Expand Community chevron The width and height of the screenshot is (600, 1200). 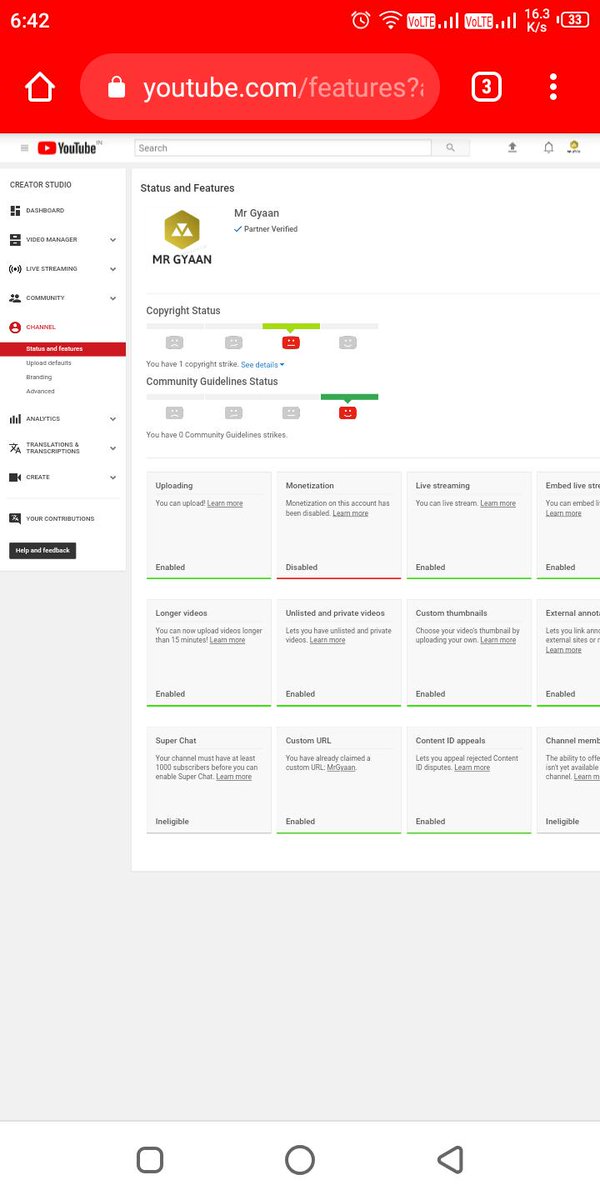[x=113, y=298]
